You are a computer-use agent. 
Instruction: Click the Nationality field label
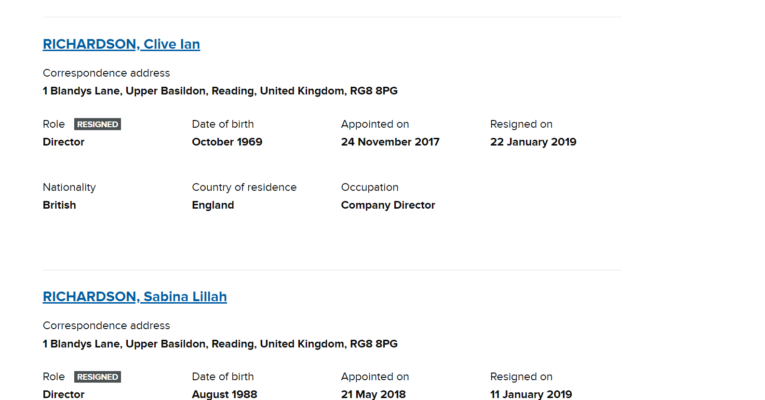coord(69,187)
